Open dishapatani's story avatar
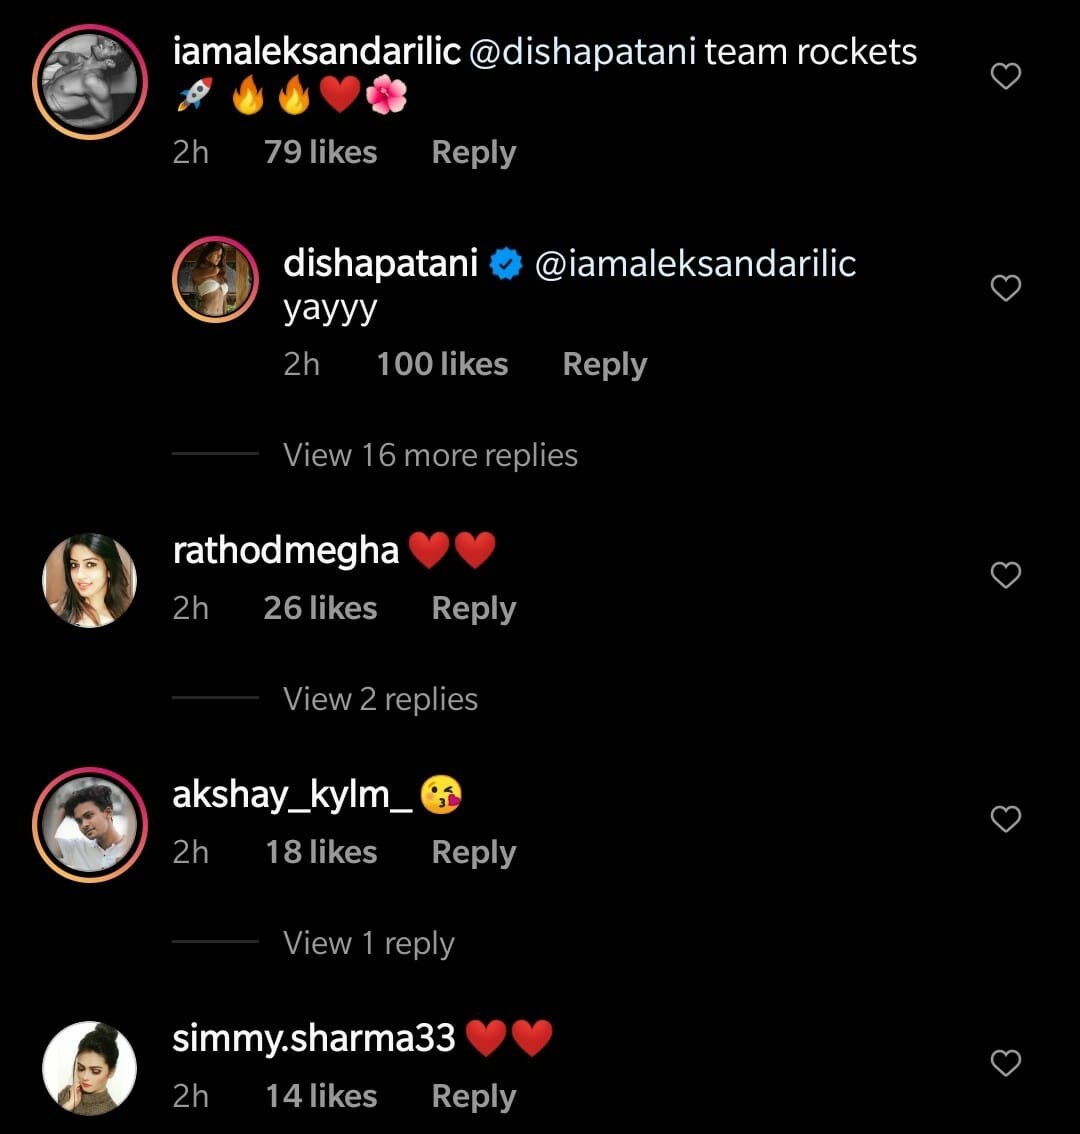This screenshot has width=1080, height=1134. click(x=216, y=280)
